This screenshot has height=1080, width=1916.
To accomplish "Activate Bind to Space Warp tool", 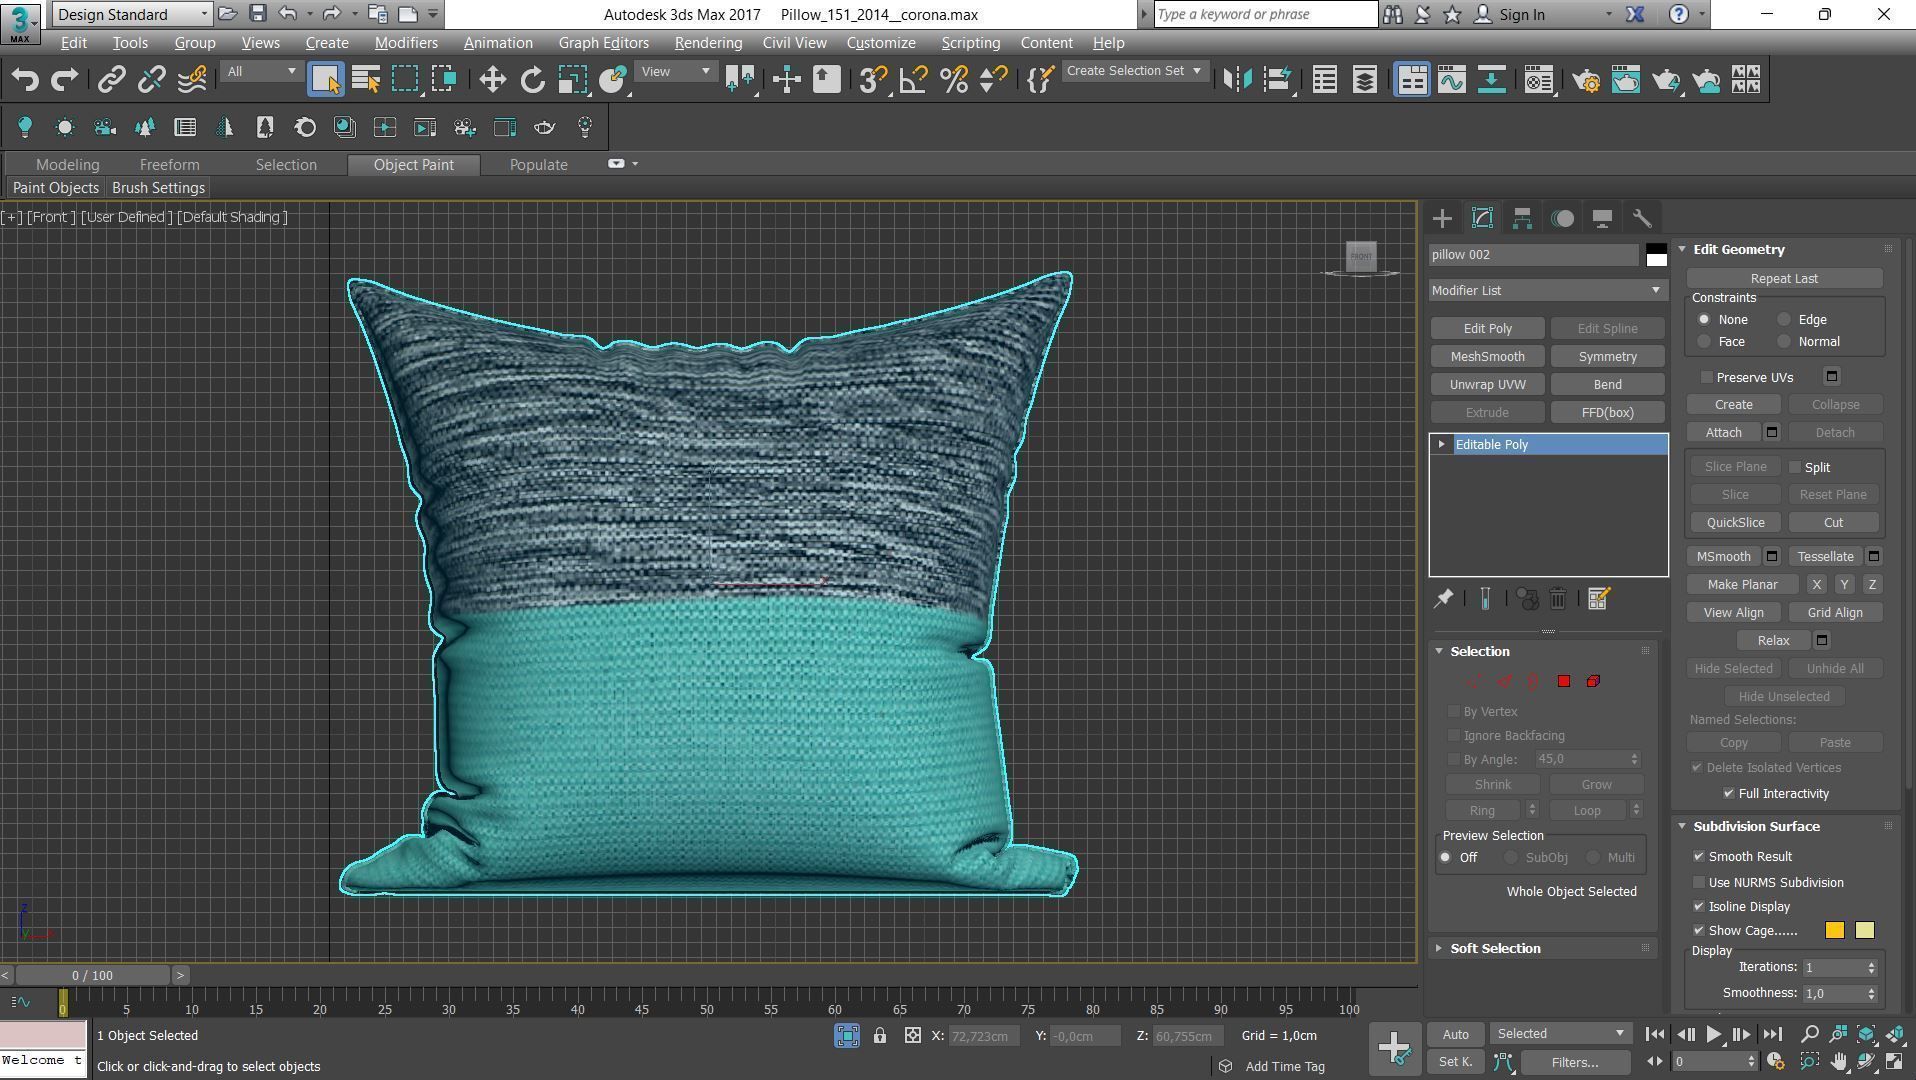I will click(x=191, y=80).
